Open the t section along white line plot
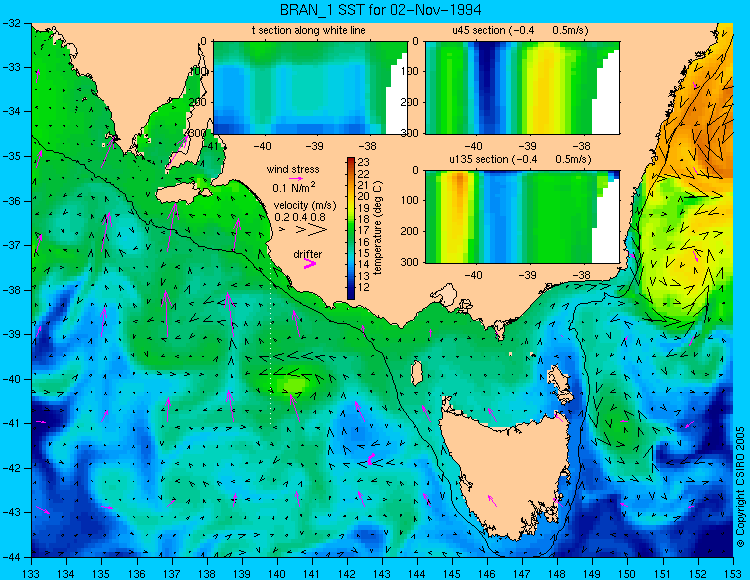 [x=310, y=88]
